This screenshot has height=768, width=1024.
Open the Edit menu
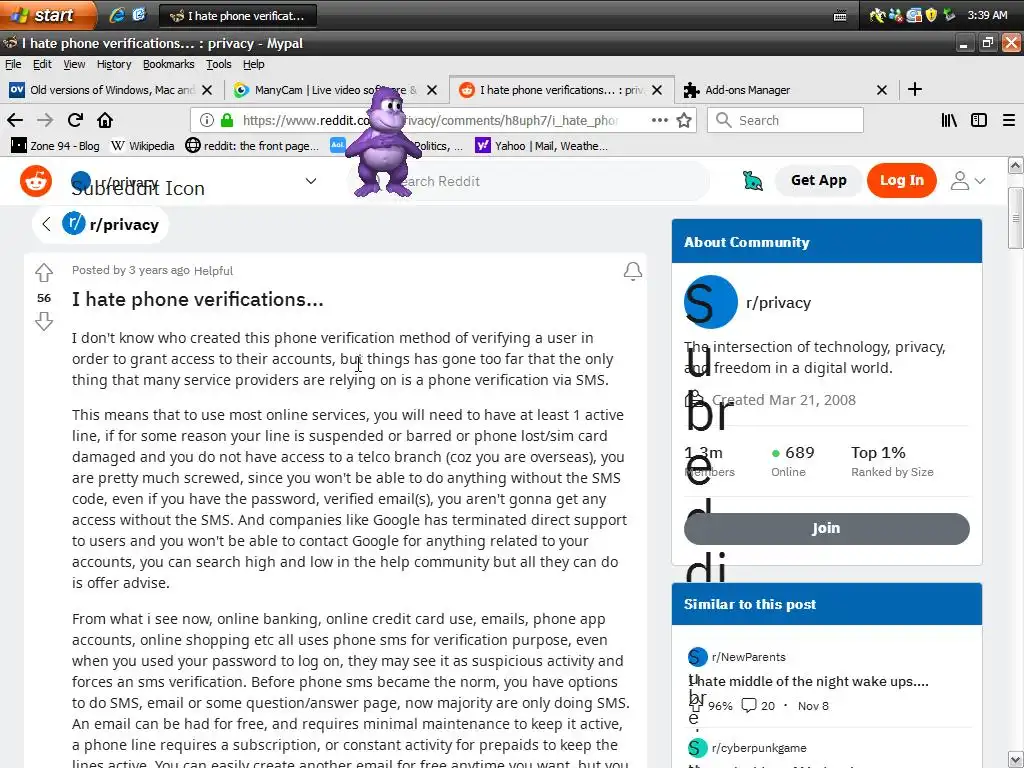click(x=42, y=64)
